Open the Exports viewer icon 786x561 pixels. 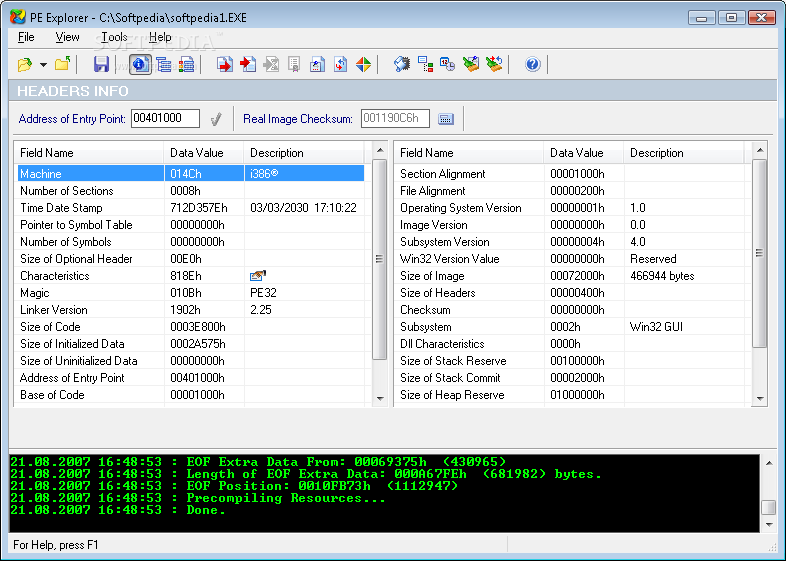click(224, 64)
